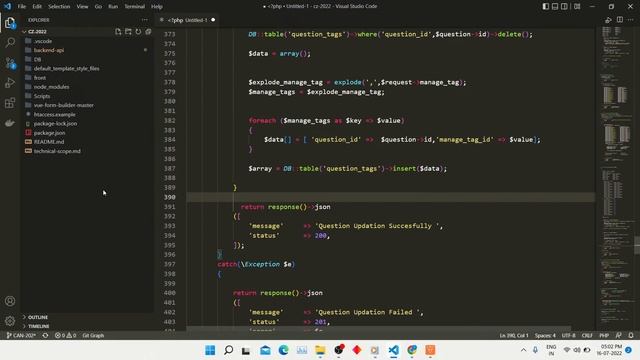Open the File menu
The width and height of the screenshot is (640, 360).
22,7
